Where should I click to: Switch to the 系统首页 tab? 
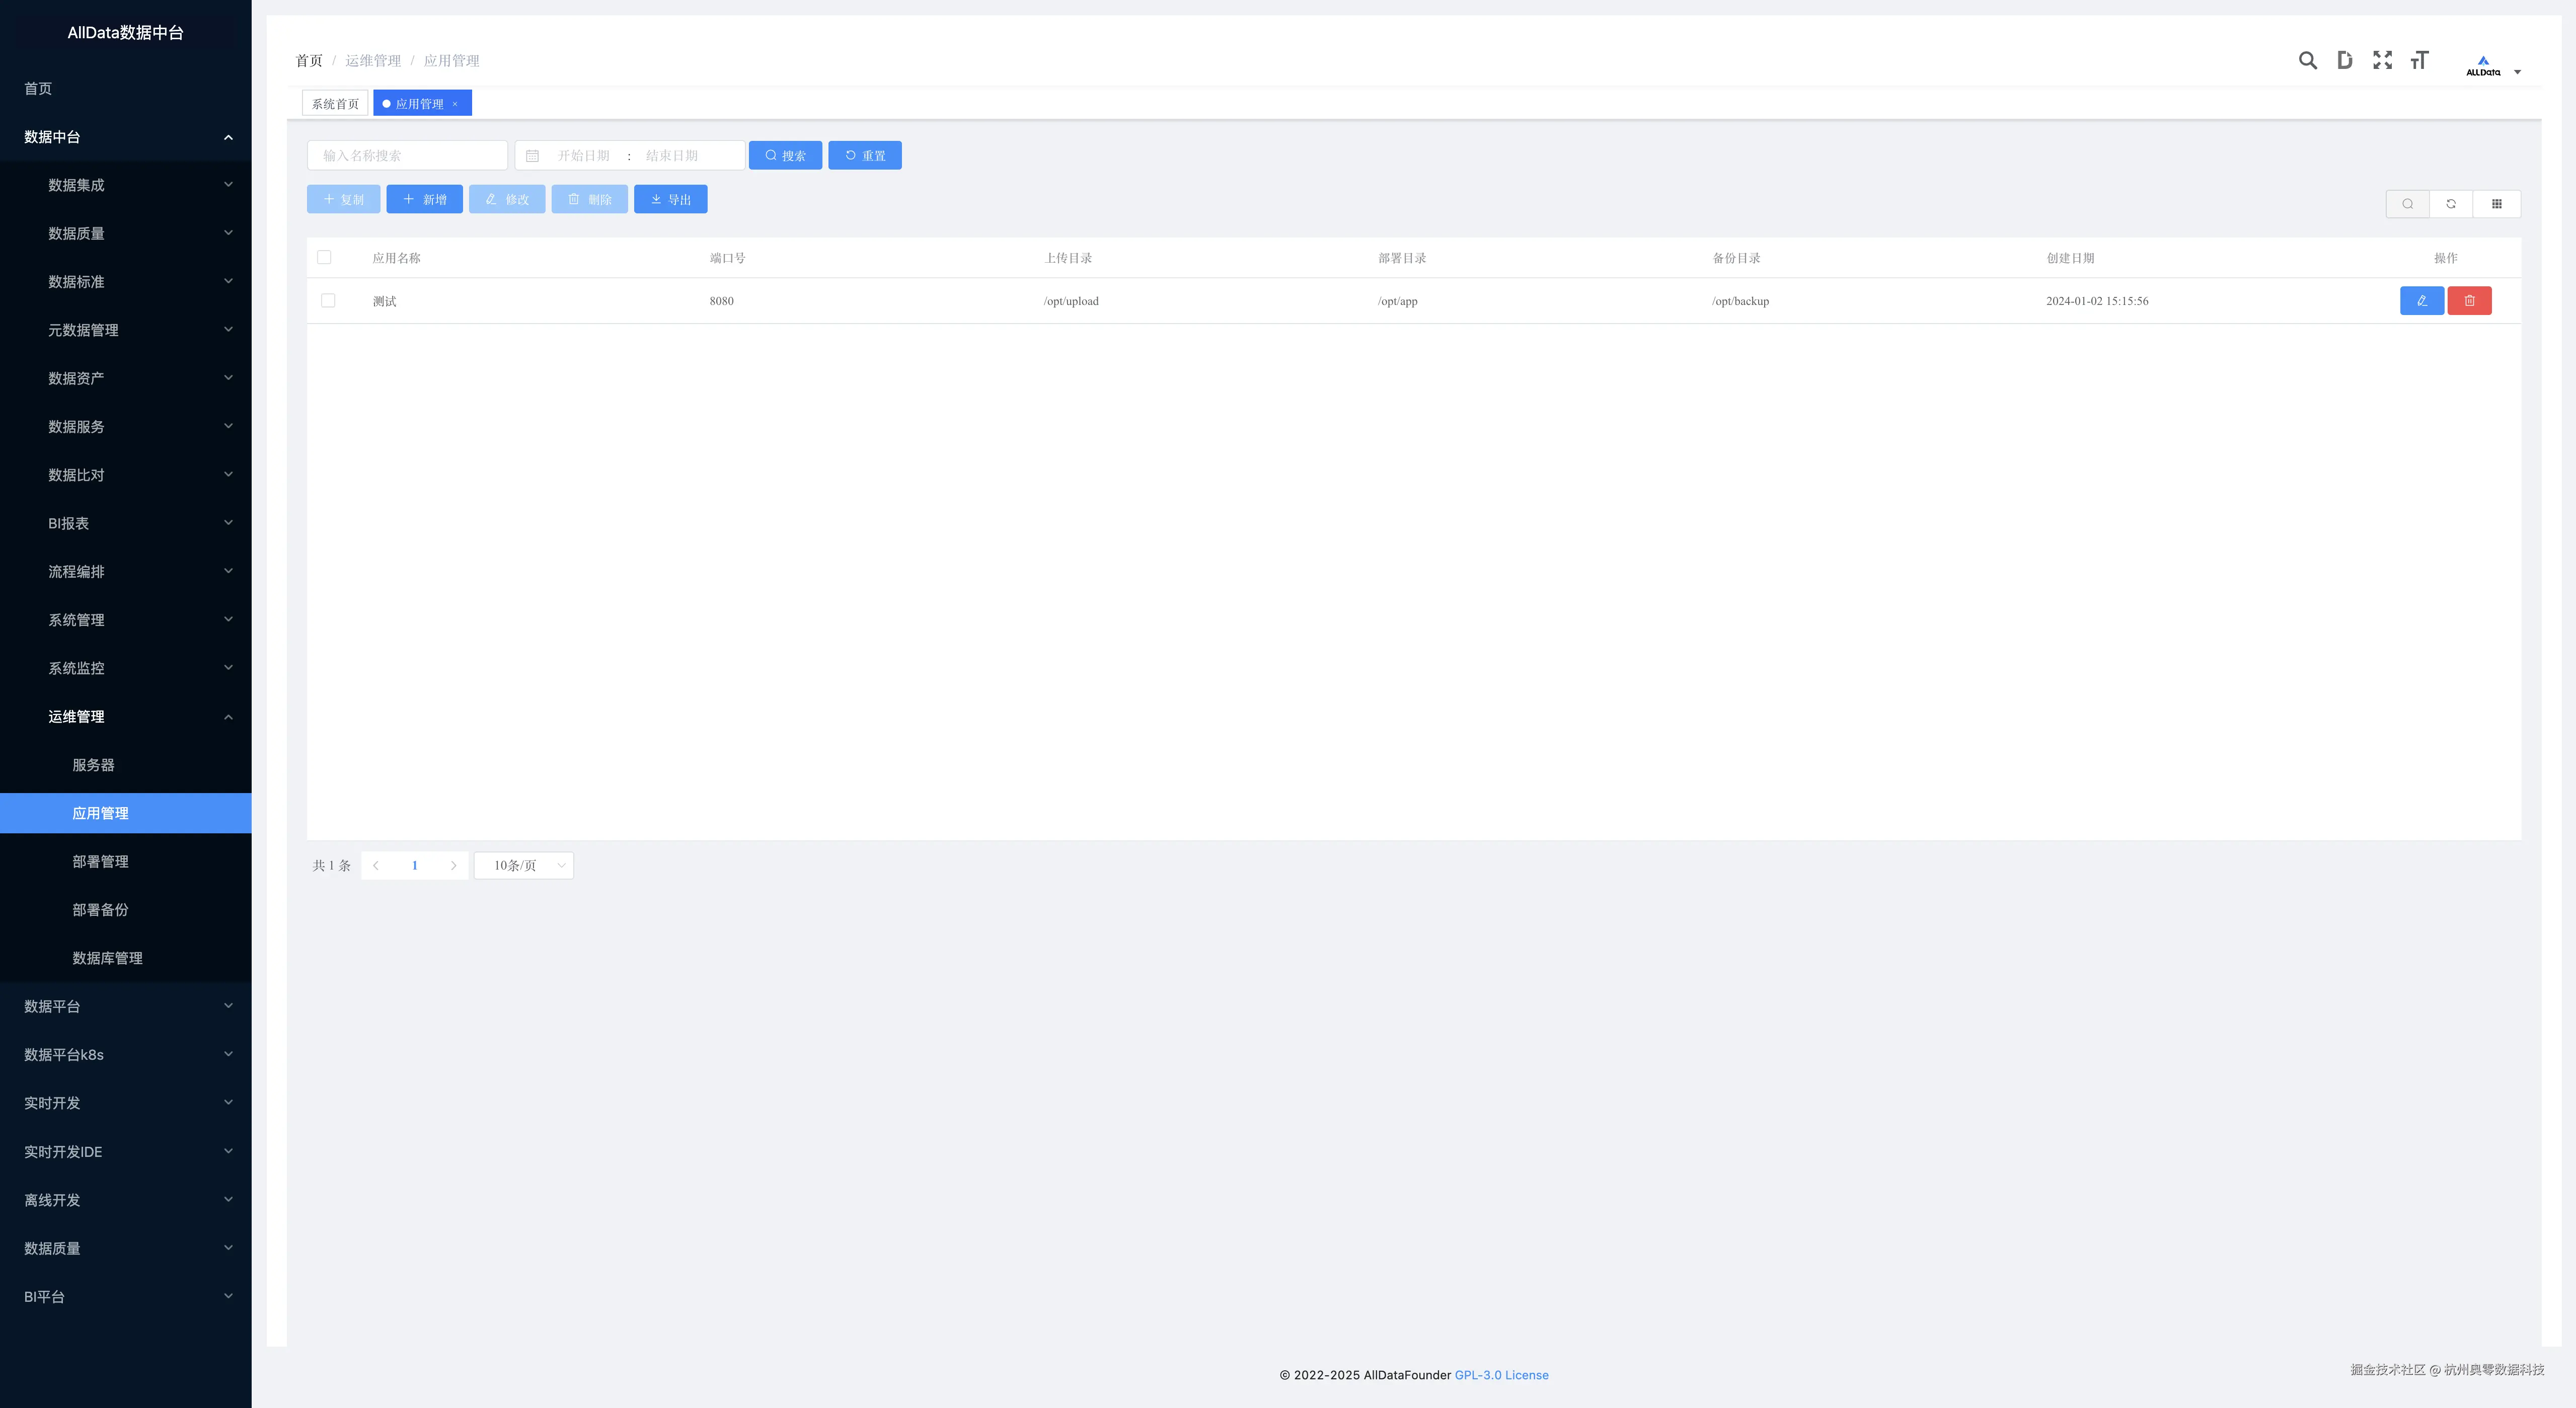[x=335, y=104]
